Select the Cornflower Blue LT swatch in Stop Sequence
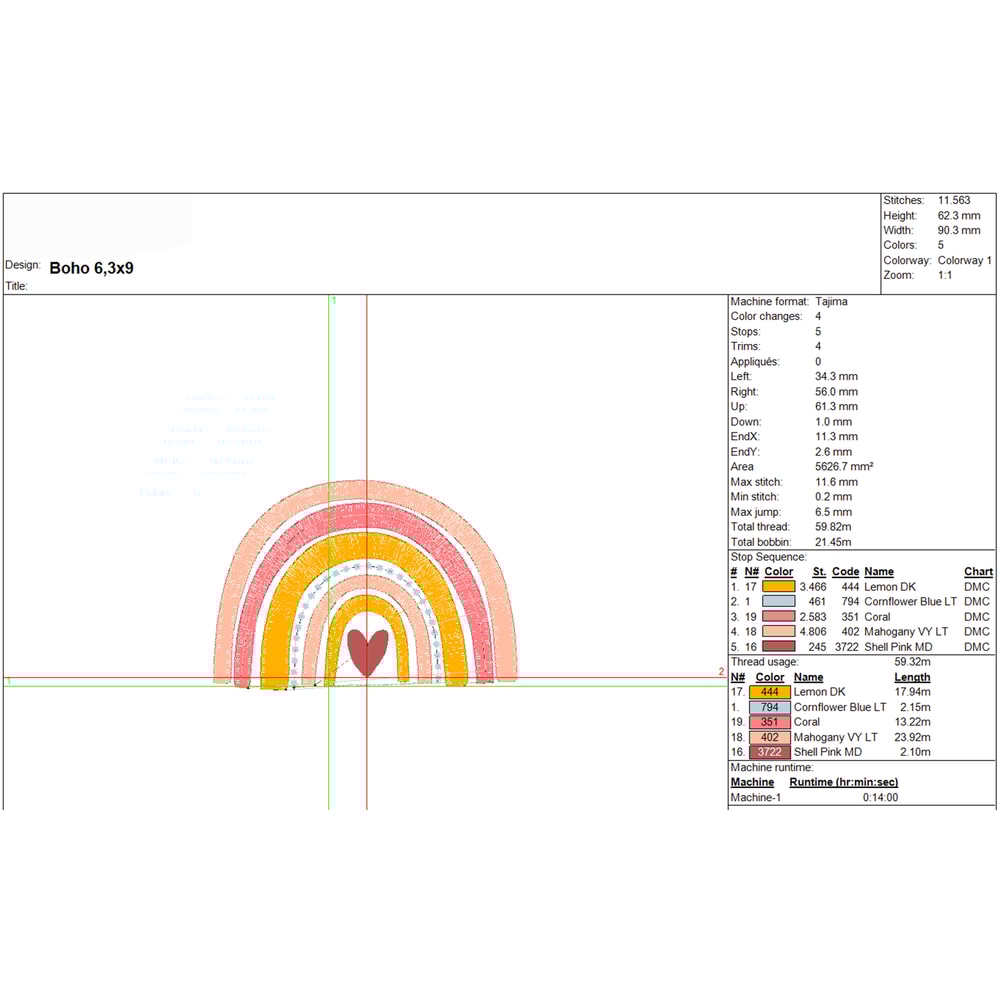This screenshot has height=1000, width=1000. click(x=778, y=602)
